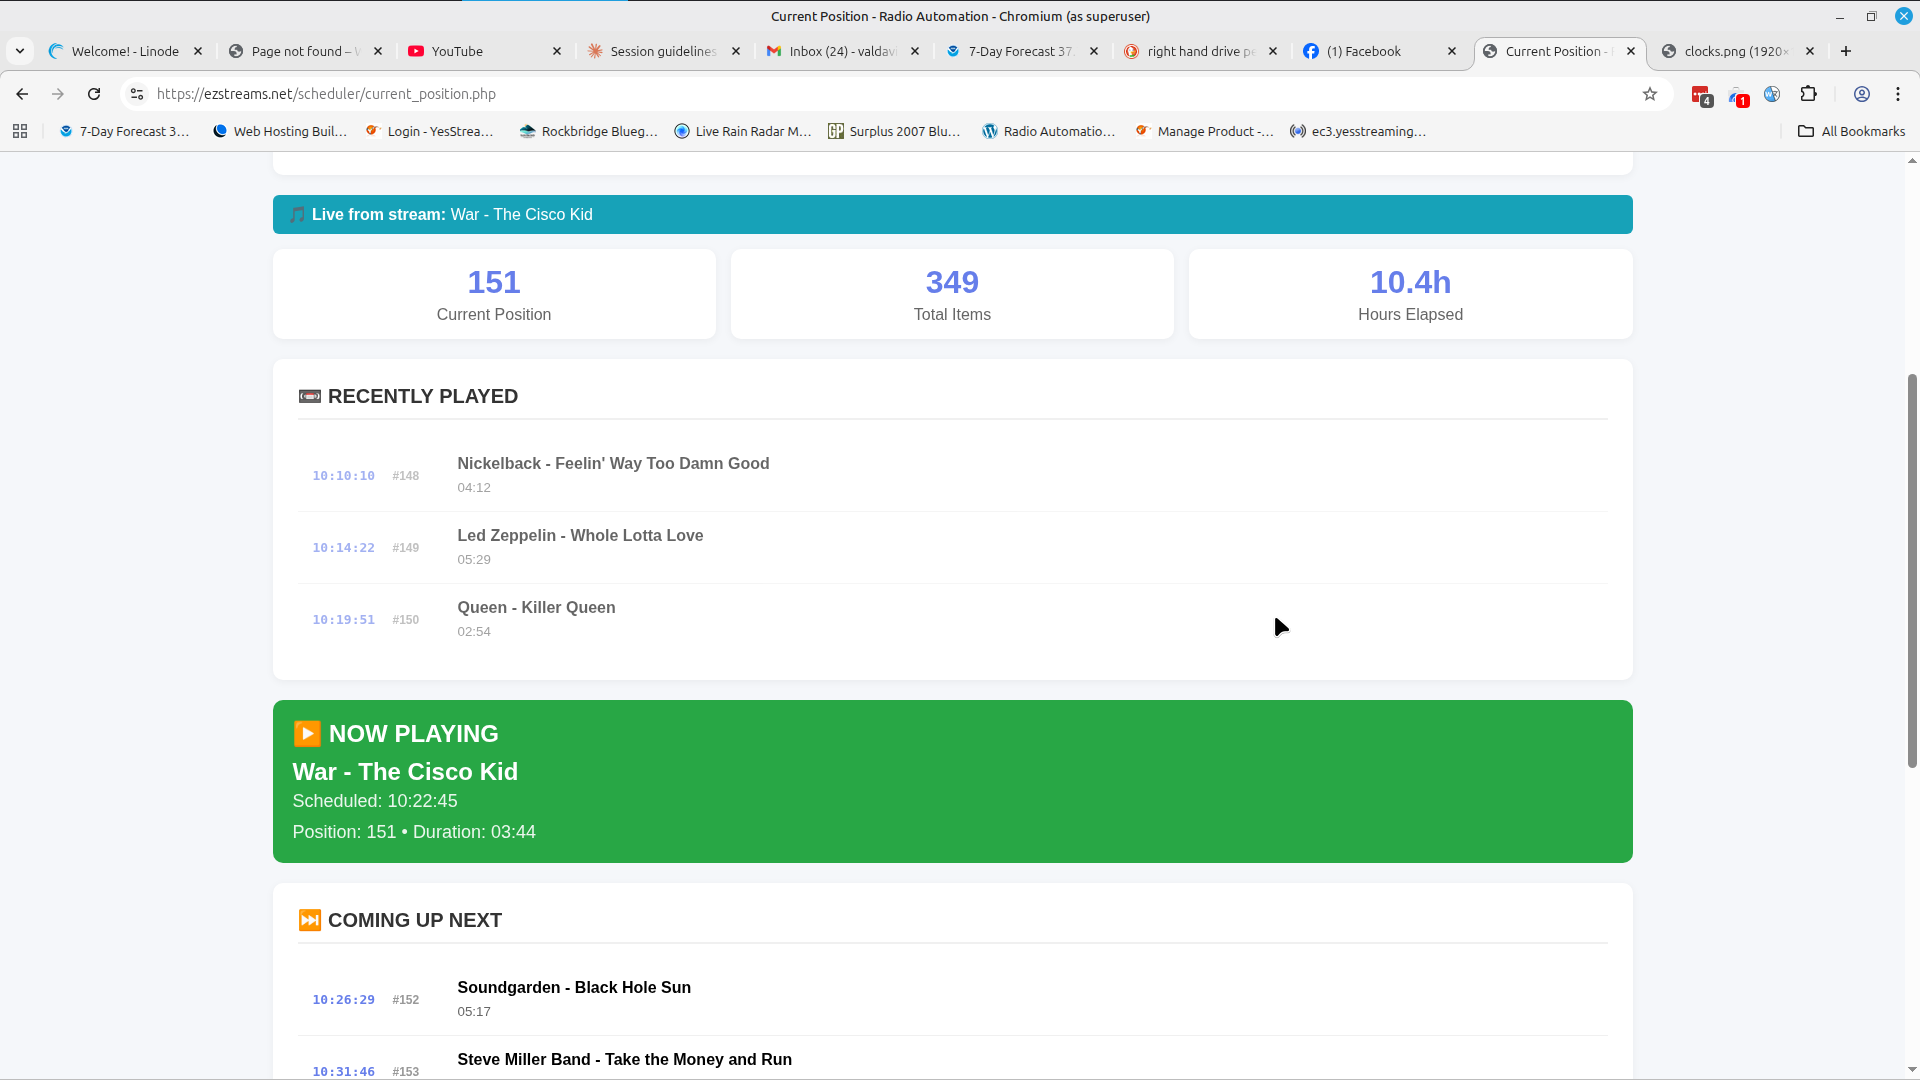The width and height of the screenshot is (1920, 1080).
Task: View site information icon in address bar
Action: pyautogui.click(x=137, y=94)
